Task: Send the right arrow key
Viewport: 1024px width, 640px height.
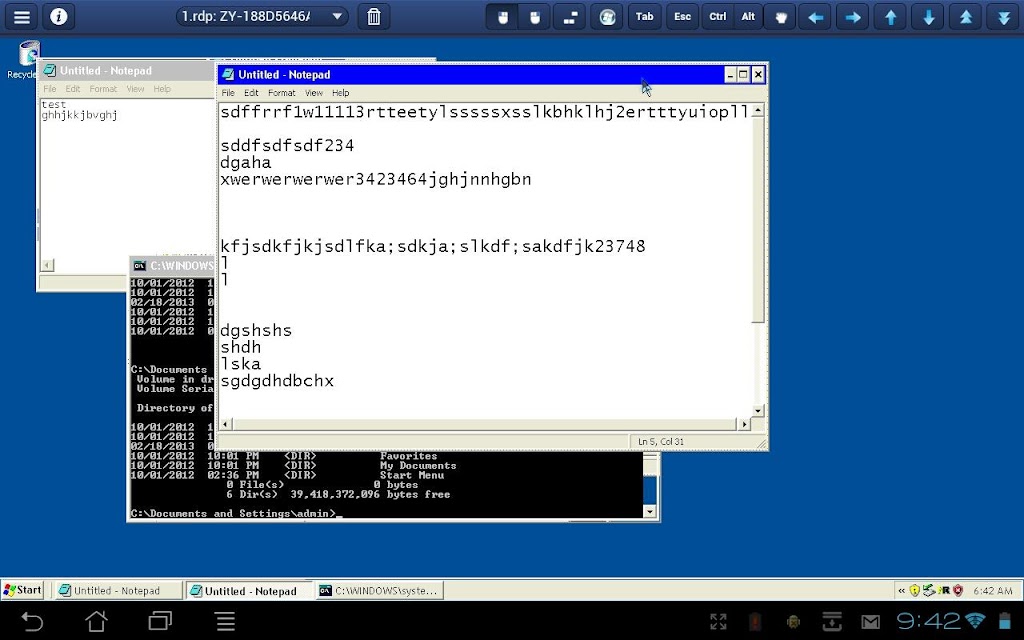Action: [853, 17]
